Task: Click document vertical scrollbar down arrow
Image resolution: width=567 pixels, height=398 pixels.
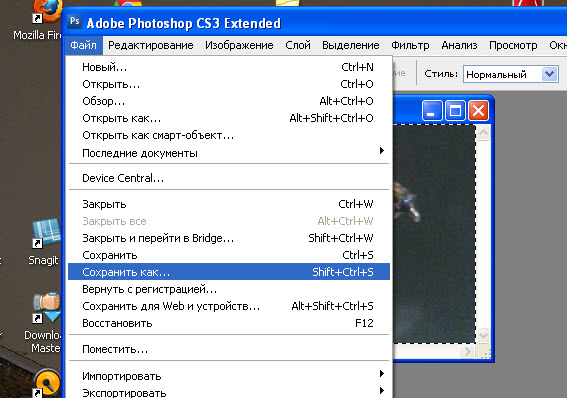Action: [483, 335]
